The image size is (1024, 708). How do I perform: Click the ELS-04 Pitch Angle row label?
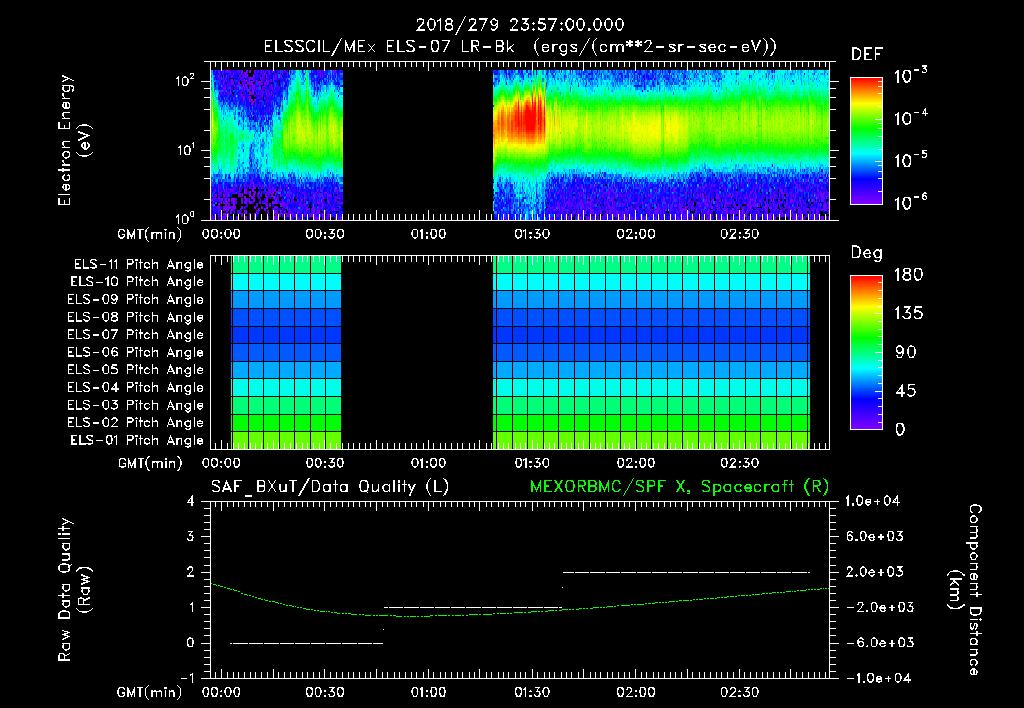tap(136, 387)
